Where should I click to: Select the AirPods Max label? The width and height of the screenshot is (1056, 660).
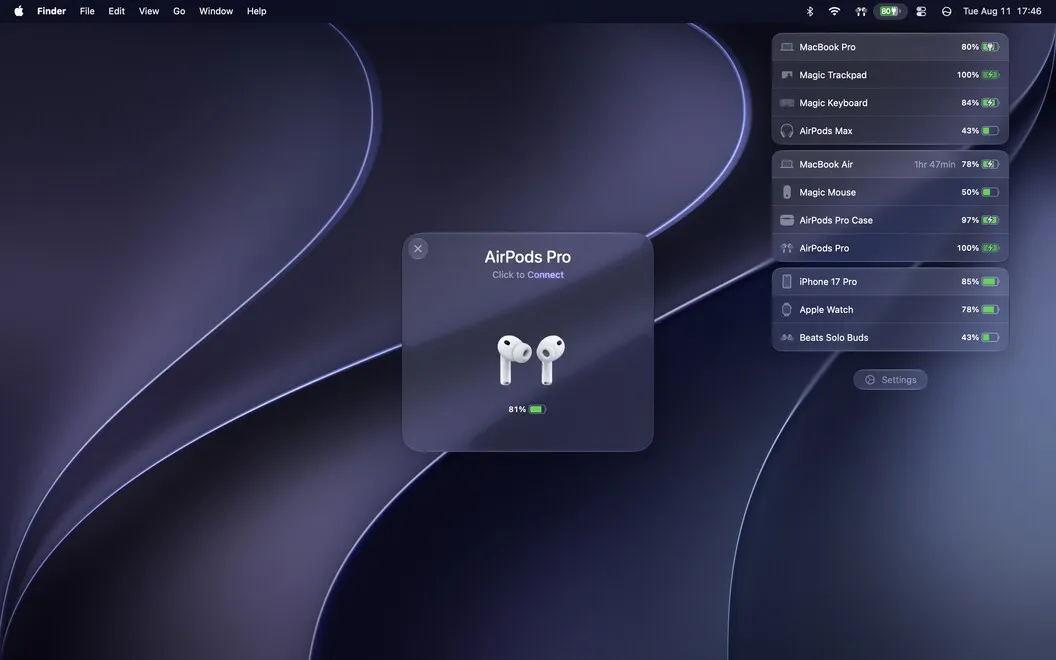point(826,131)
